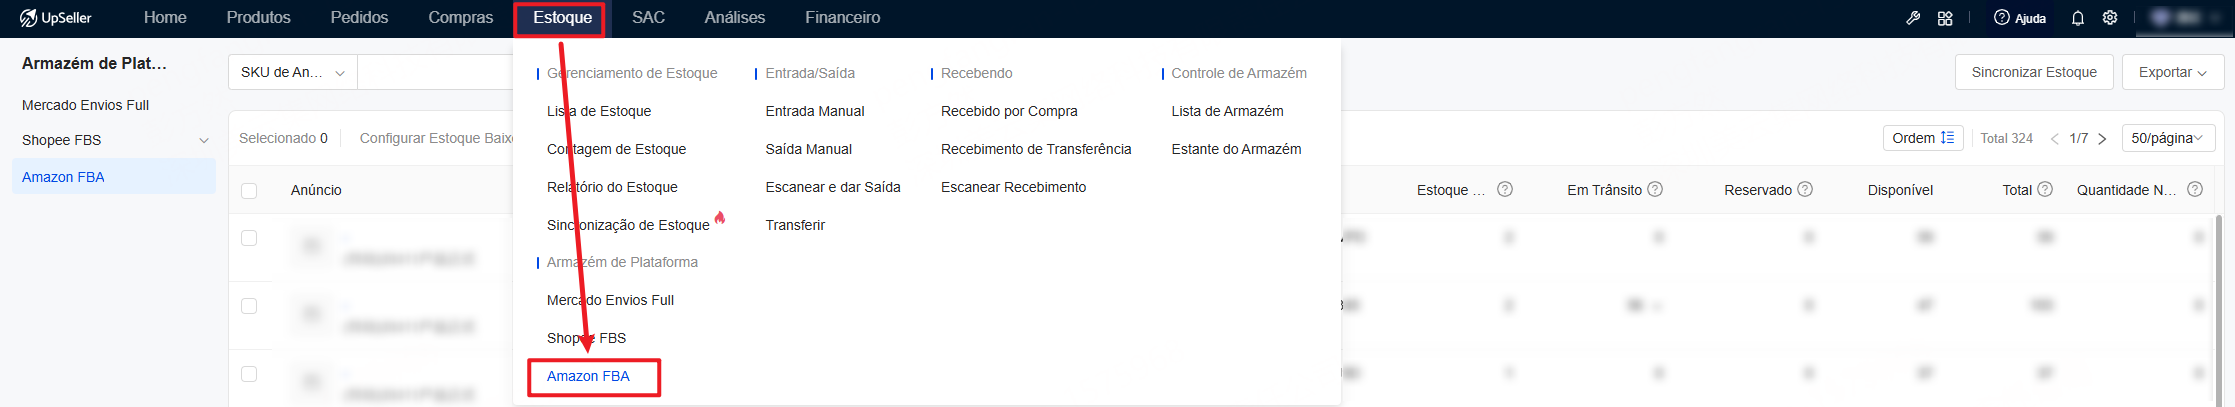Screen dimensions: 2235x407
Task: Click the UpSeller logo
Action: click(56, 18)
